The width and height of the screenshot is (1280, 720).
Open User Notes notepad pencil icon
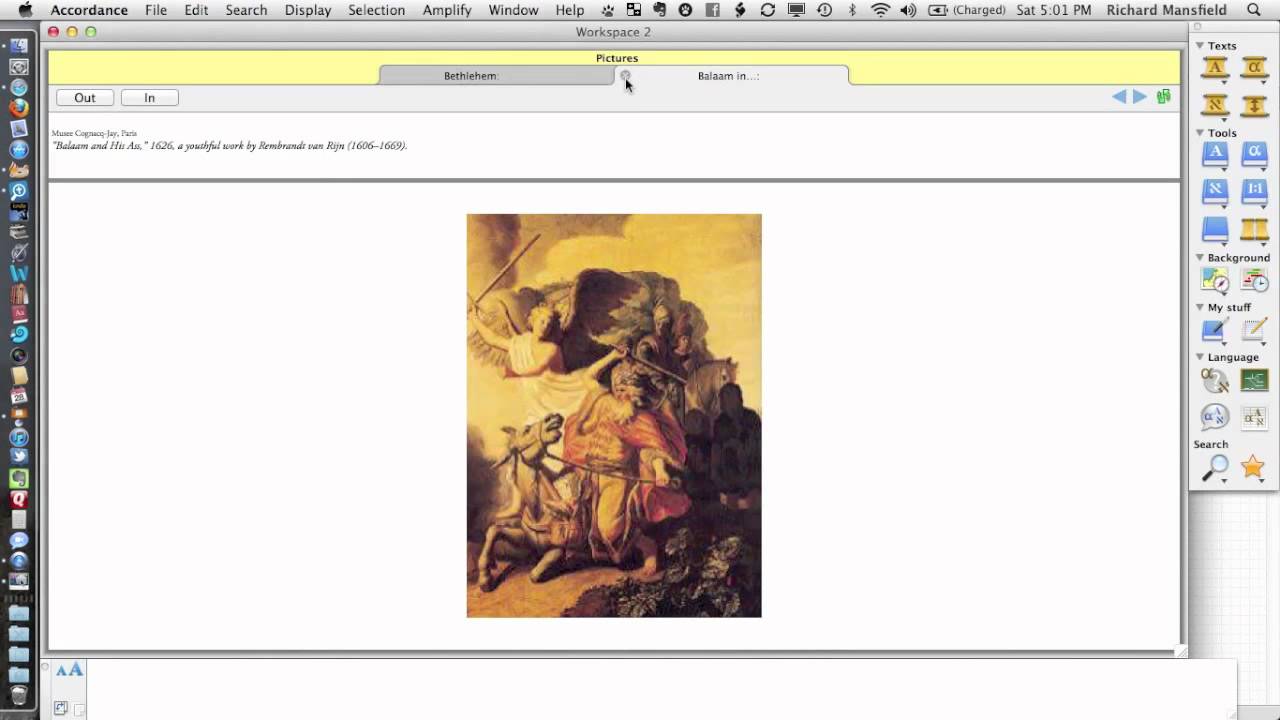click(x=1254, y=330)
